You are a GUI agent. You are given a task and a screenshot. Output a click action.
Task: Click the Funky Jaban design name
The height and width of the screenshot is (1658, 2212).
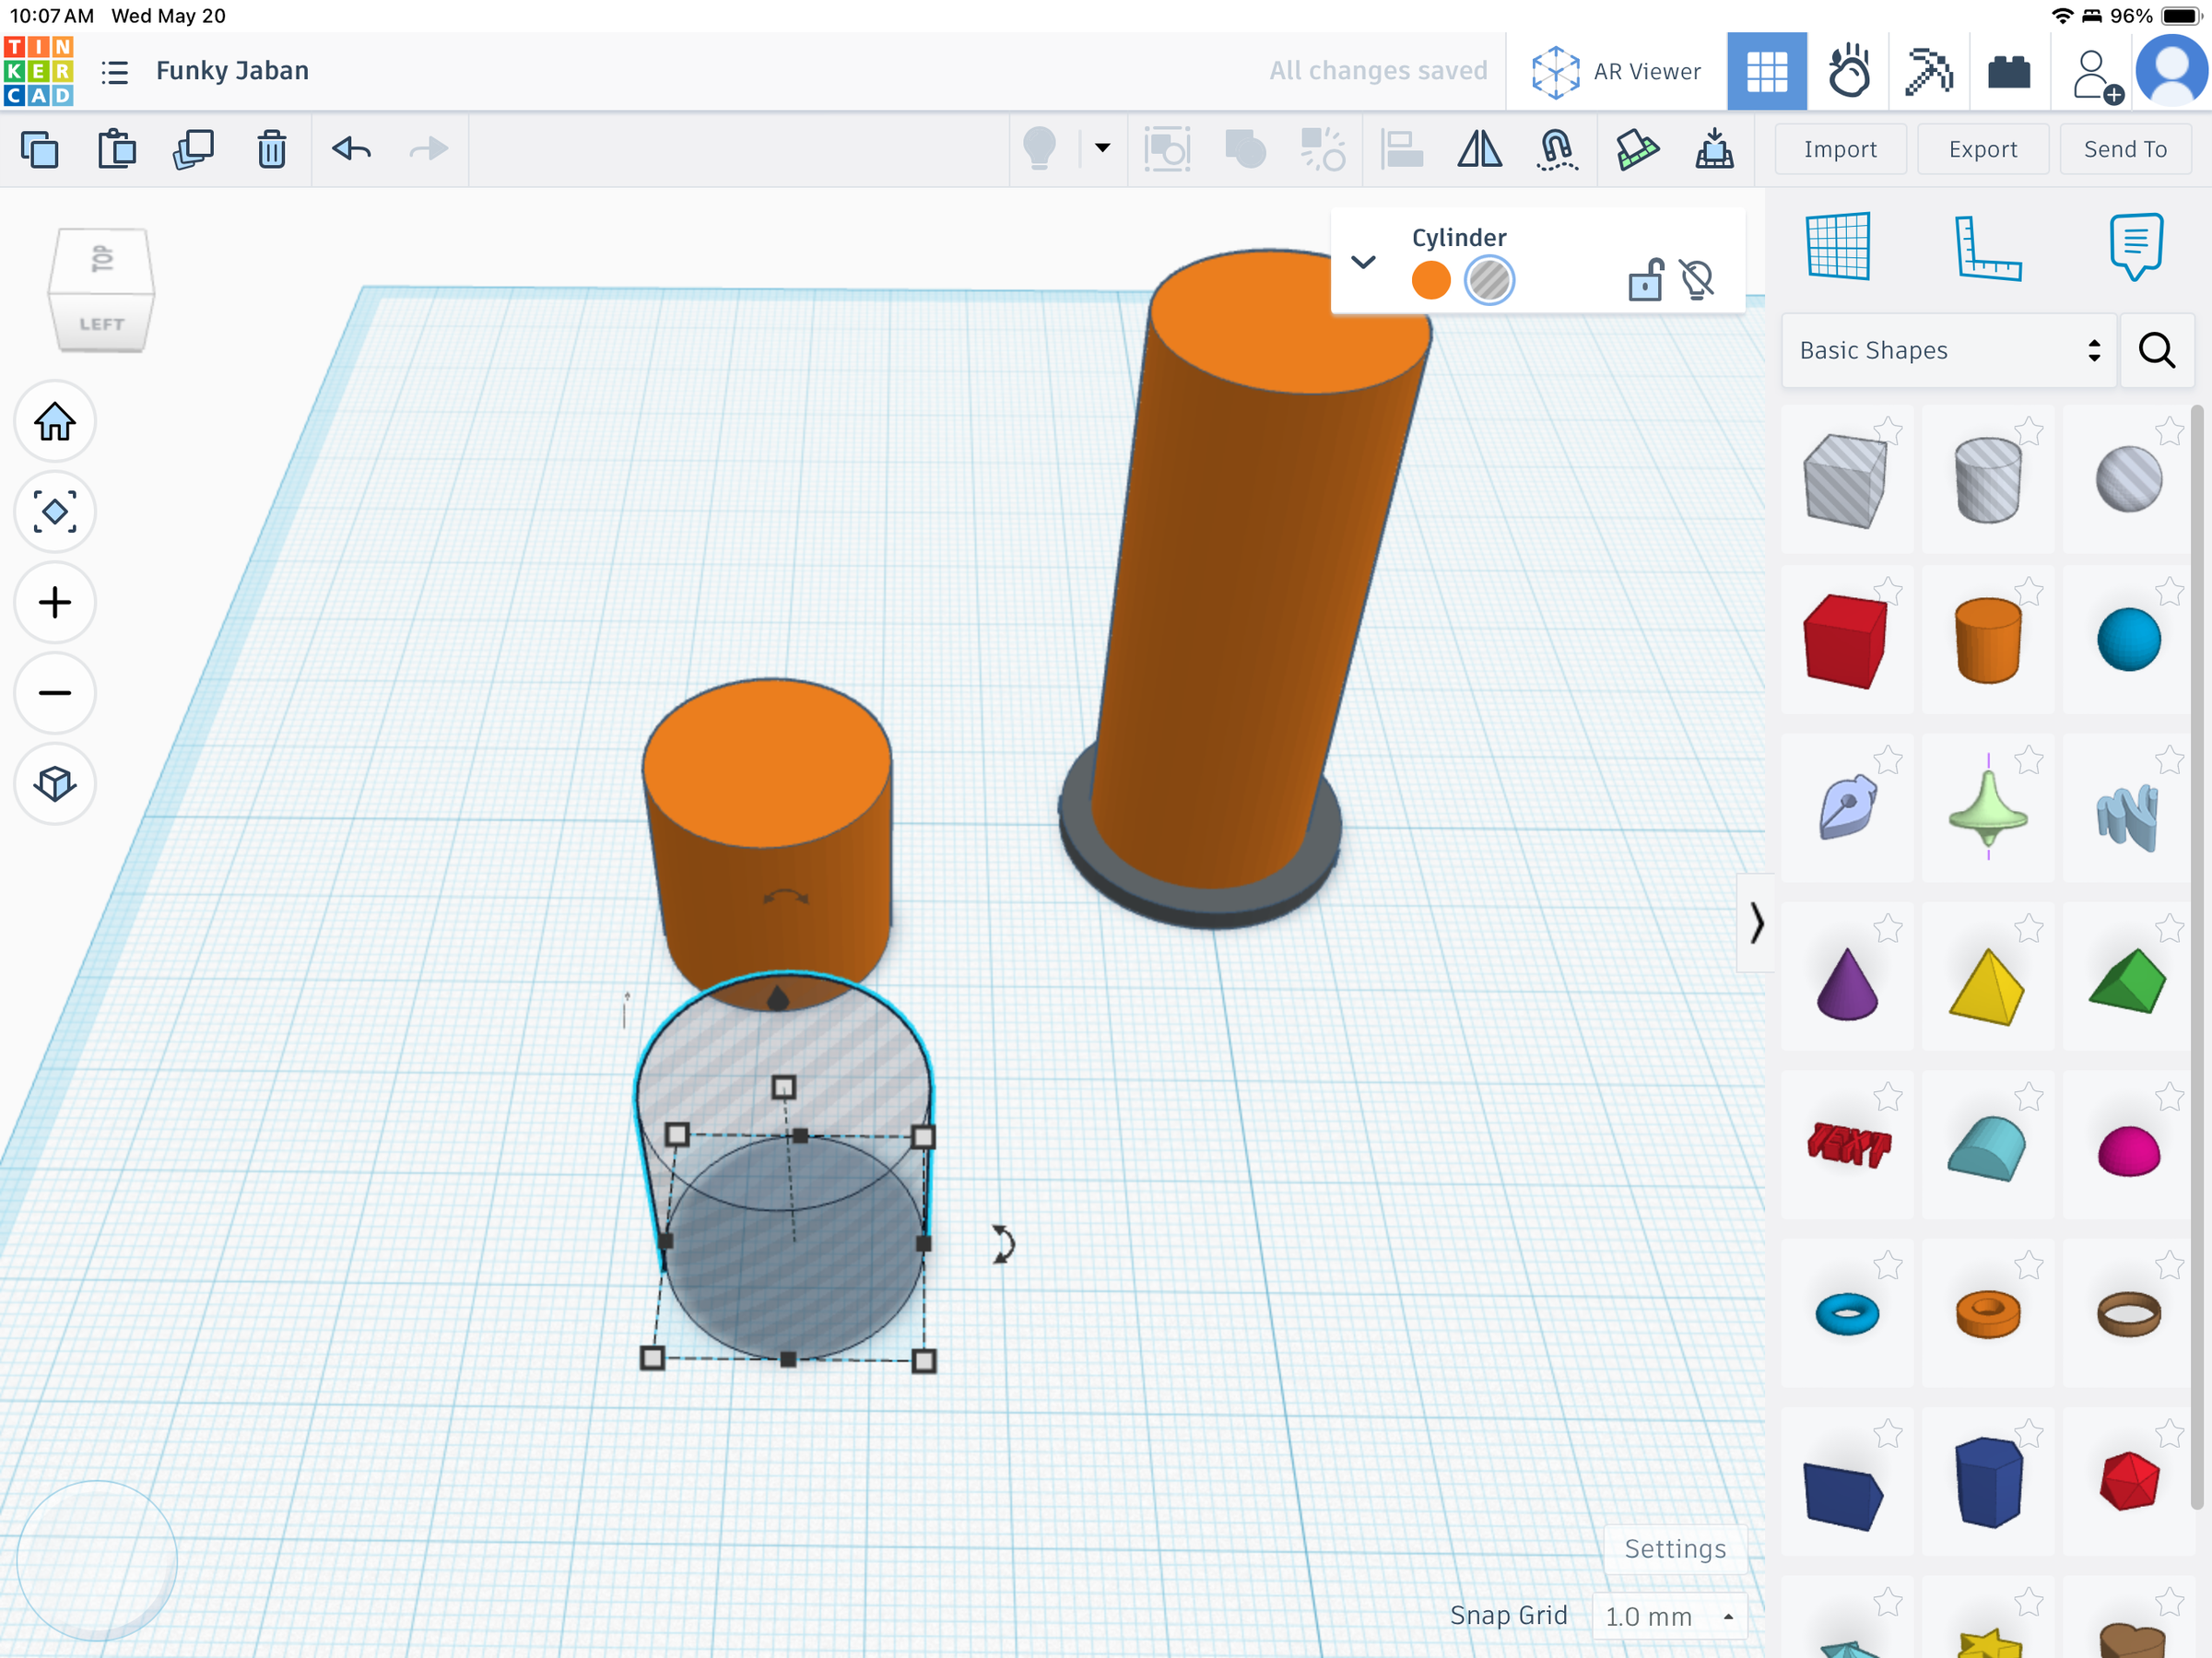pos(232,71)
